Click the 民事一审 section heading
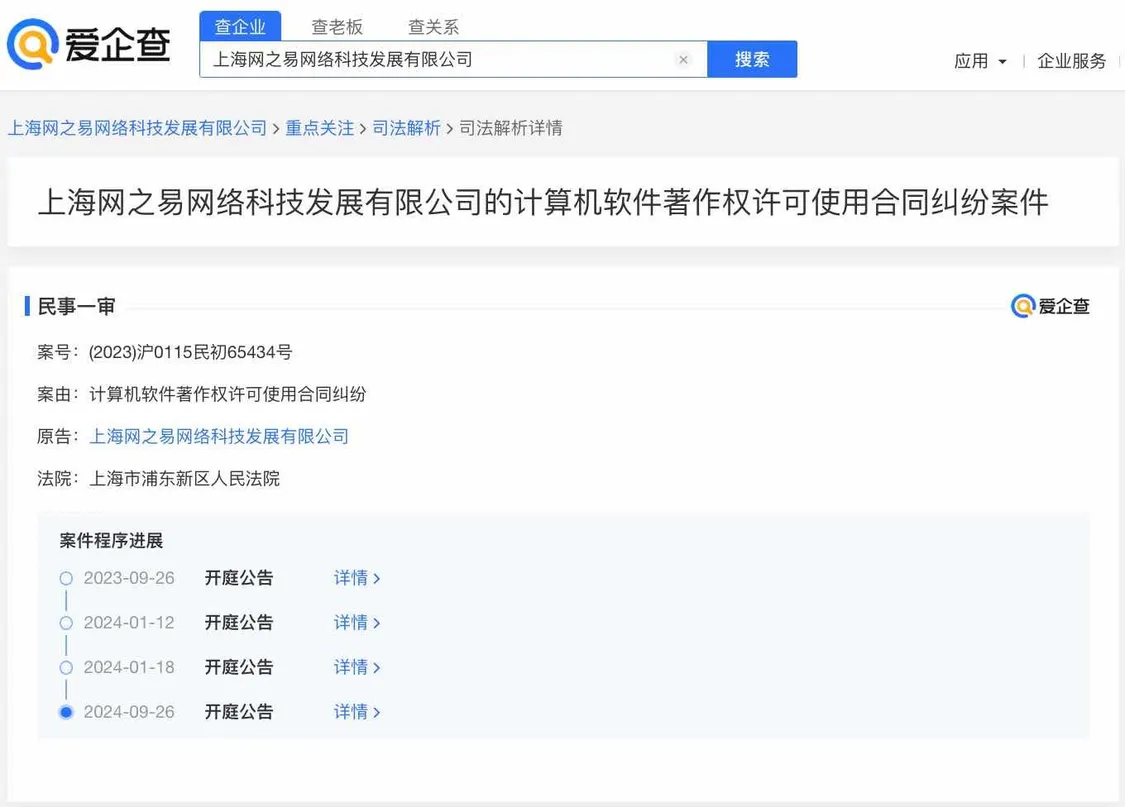Image resolution: width=1125 pixels, height=807 pixels. click(x=76, y=306)
